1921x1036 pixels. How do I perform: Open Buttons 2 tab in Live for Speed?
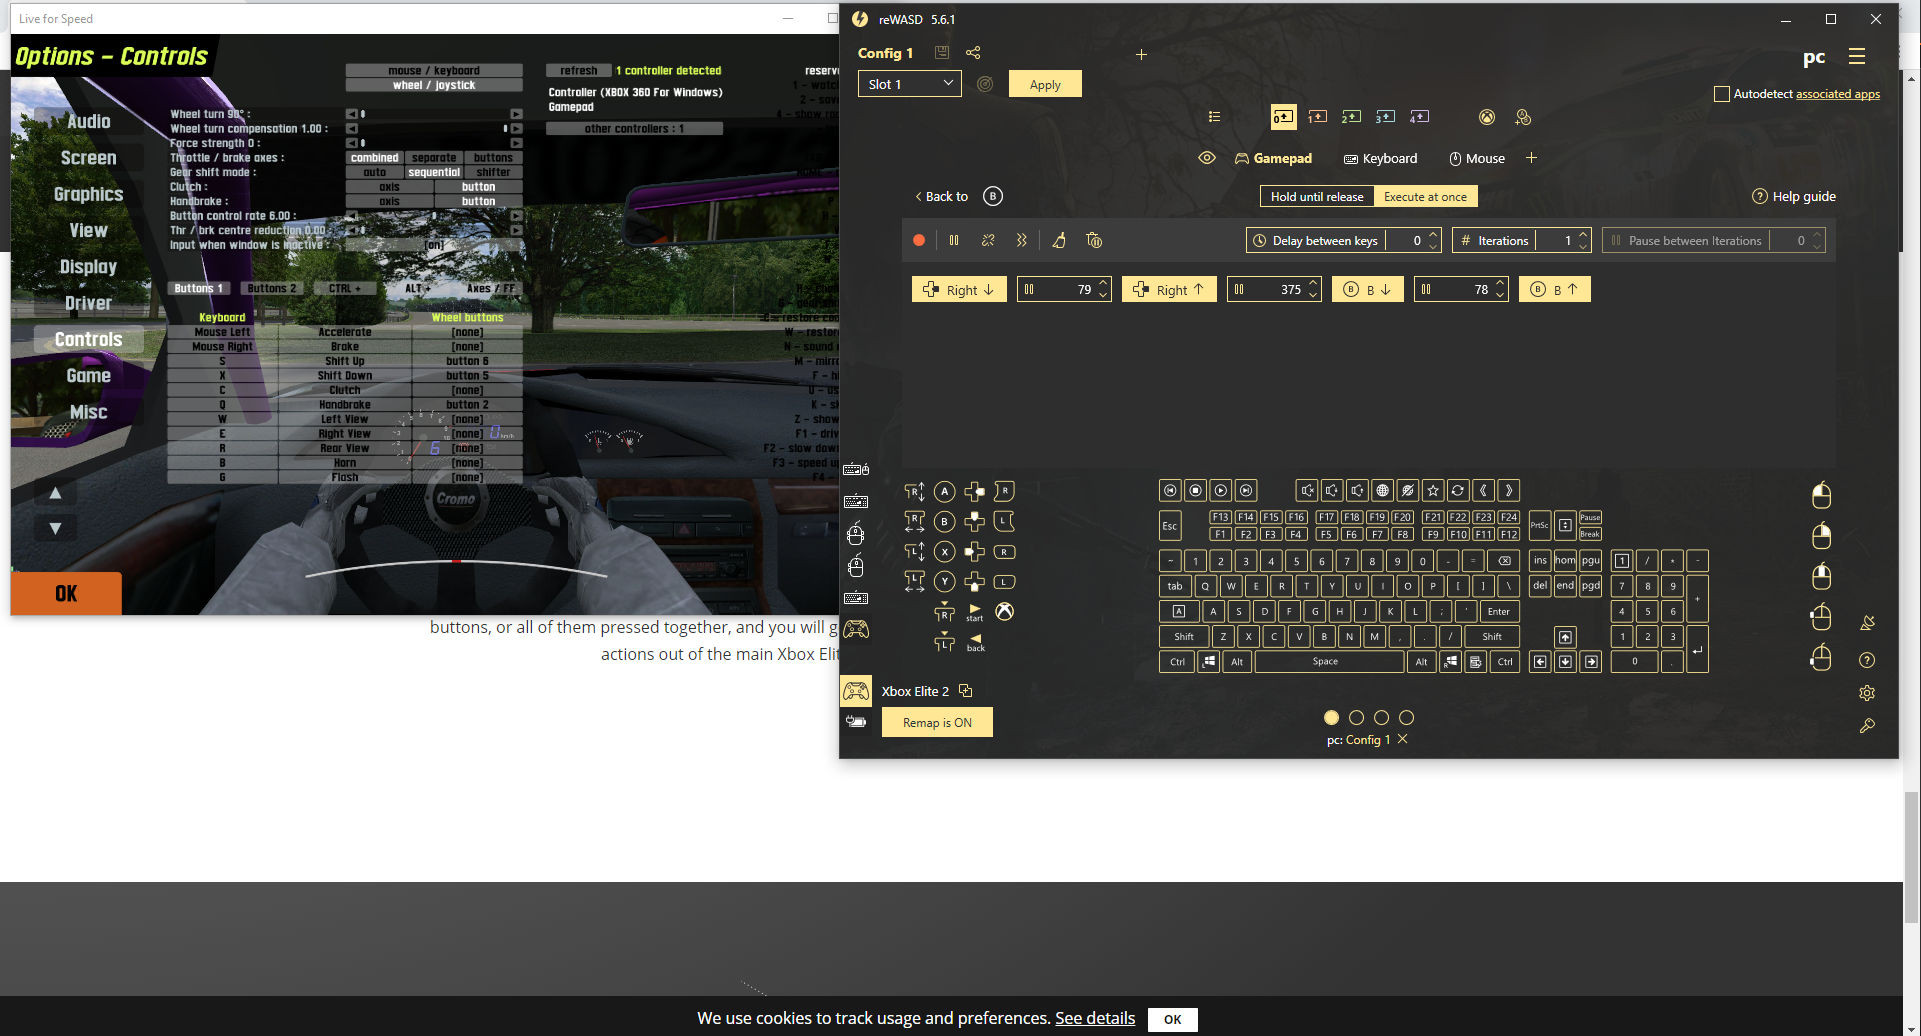coord(272,288)
